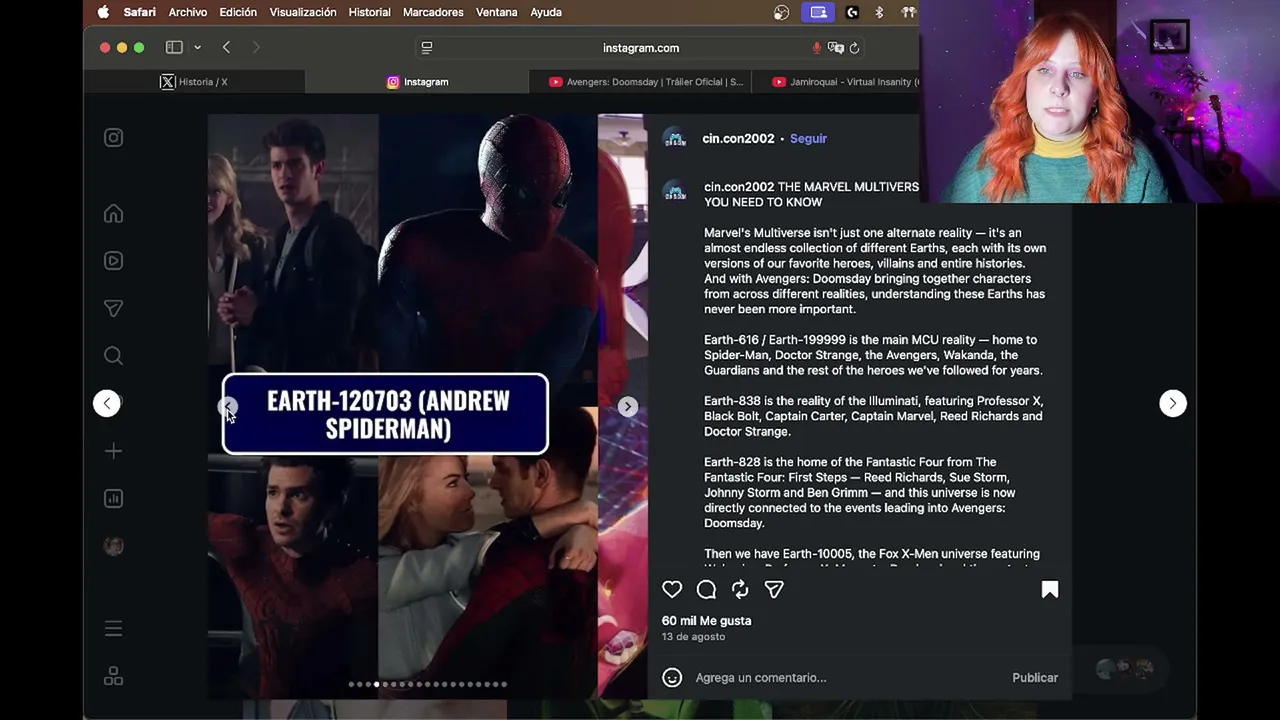Viewport: 1280px width, 720px height.
Task: Open the AirPods menu bar icon
Action: tap(908, 12)
